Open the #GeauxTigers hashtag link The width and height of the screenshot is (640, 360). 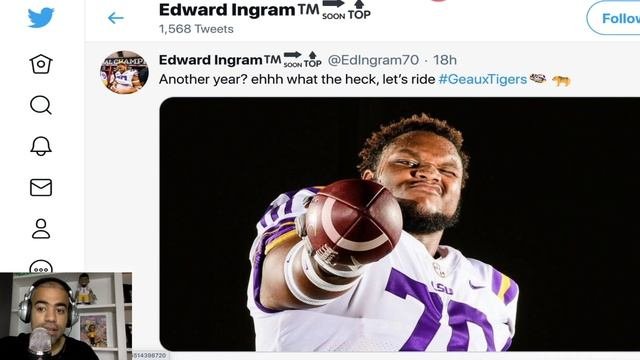coord(482,79)
